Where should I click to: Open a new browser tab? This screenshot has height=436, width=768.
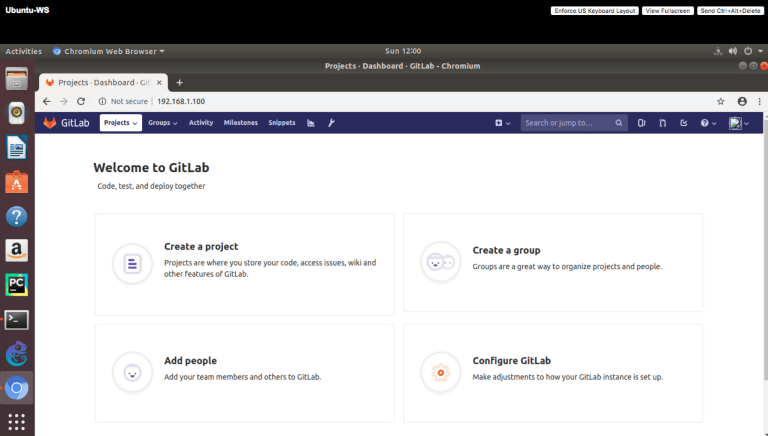179,82
